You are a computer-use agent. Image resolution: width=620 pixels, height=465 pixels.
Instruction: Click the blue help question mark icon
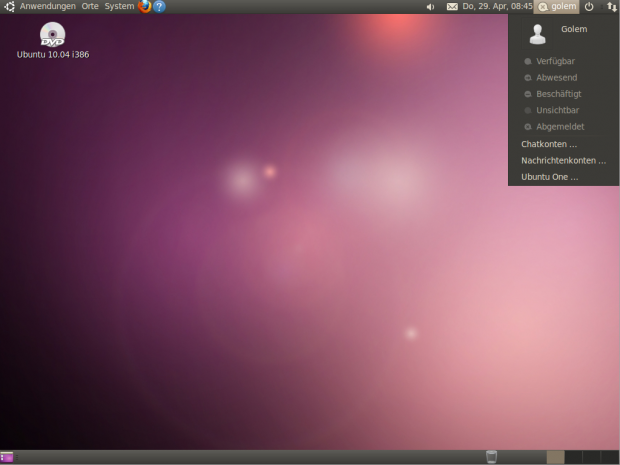tap(160, 6)
